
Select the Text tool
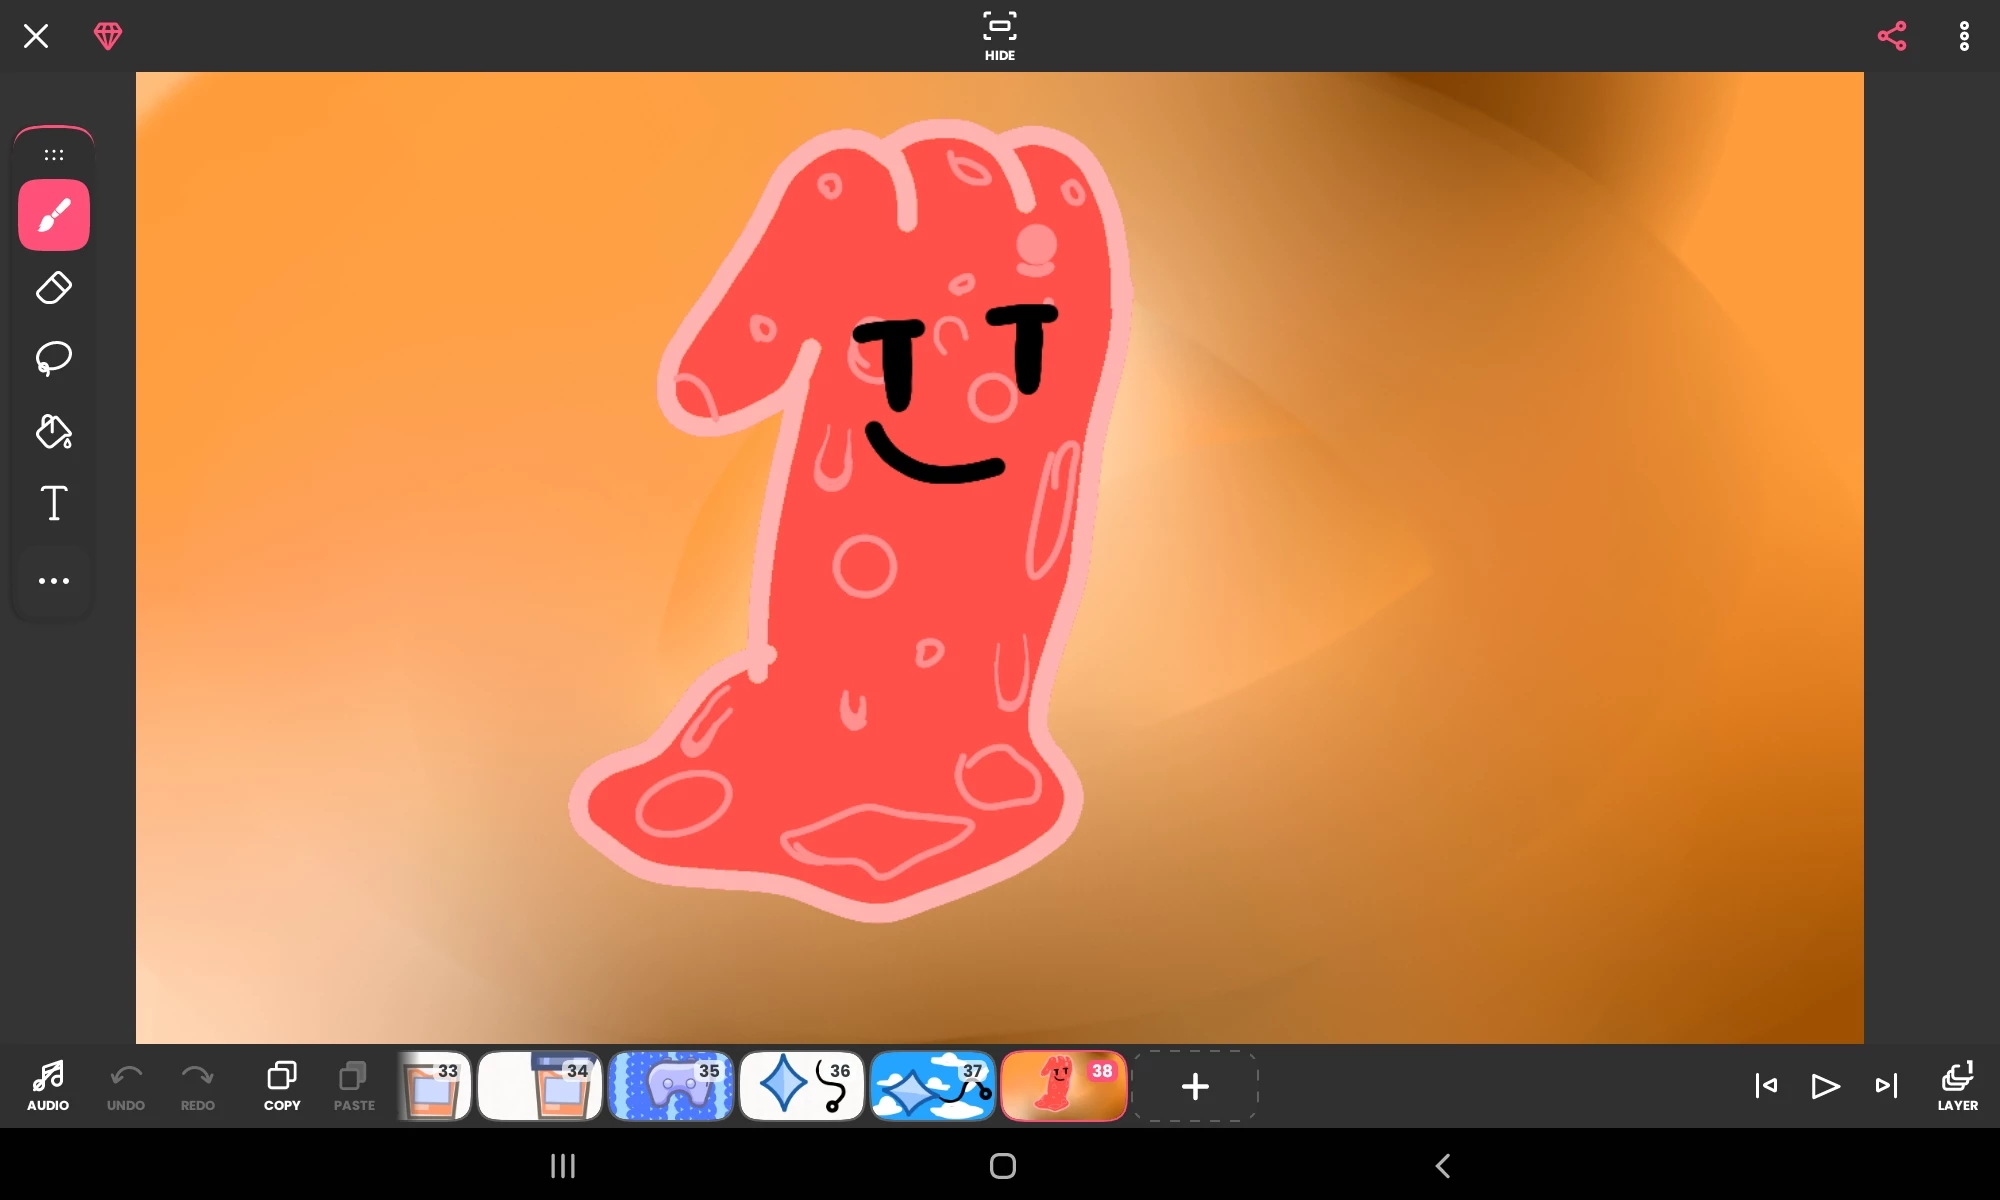click(54, 503)
